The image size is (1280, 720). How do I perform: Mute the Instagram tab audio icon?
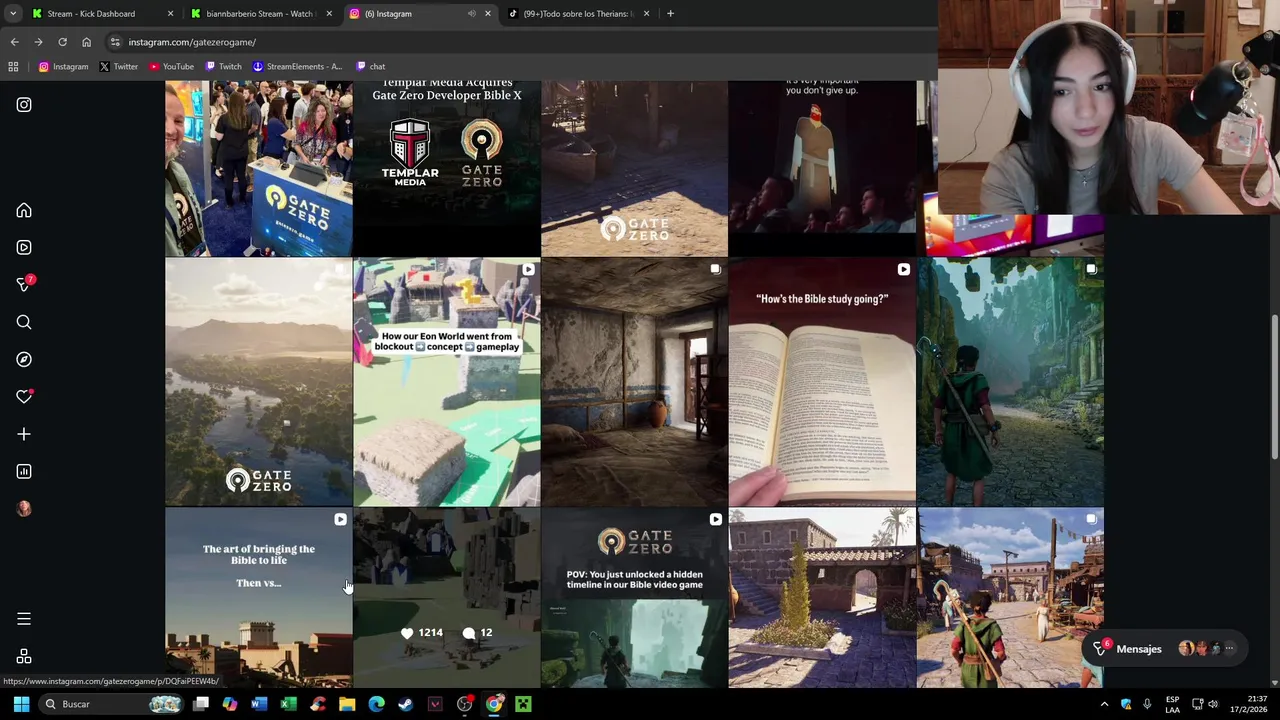(x=471, y=14)
